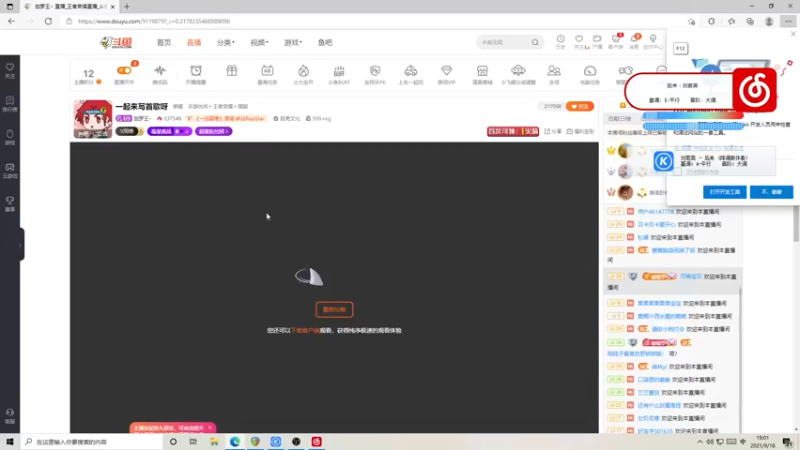Open the Windows Start menu

coord(10,442)
